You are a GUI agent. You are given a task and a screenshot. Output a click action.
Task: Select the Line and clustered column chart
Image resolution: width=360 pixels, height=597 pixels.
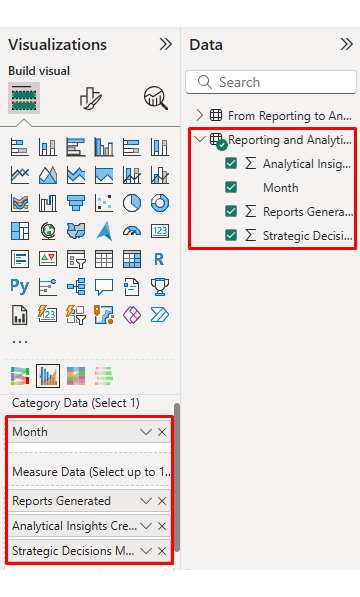tap(160, 175)
